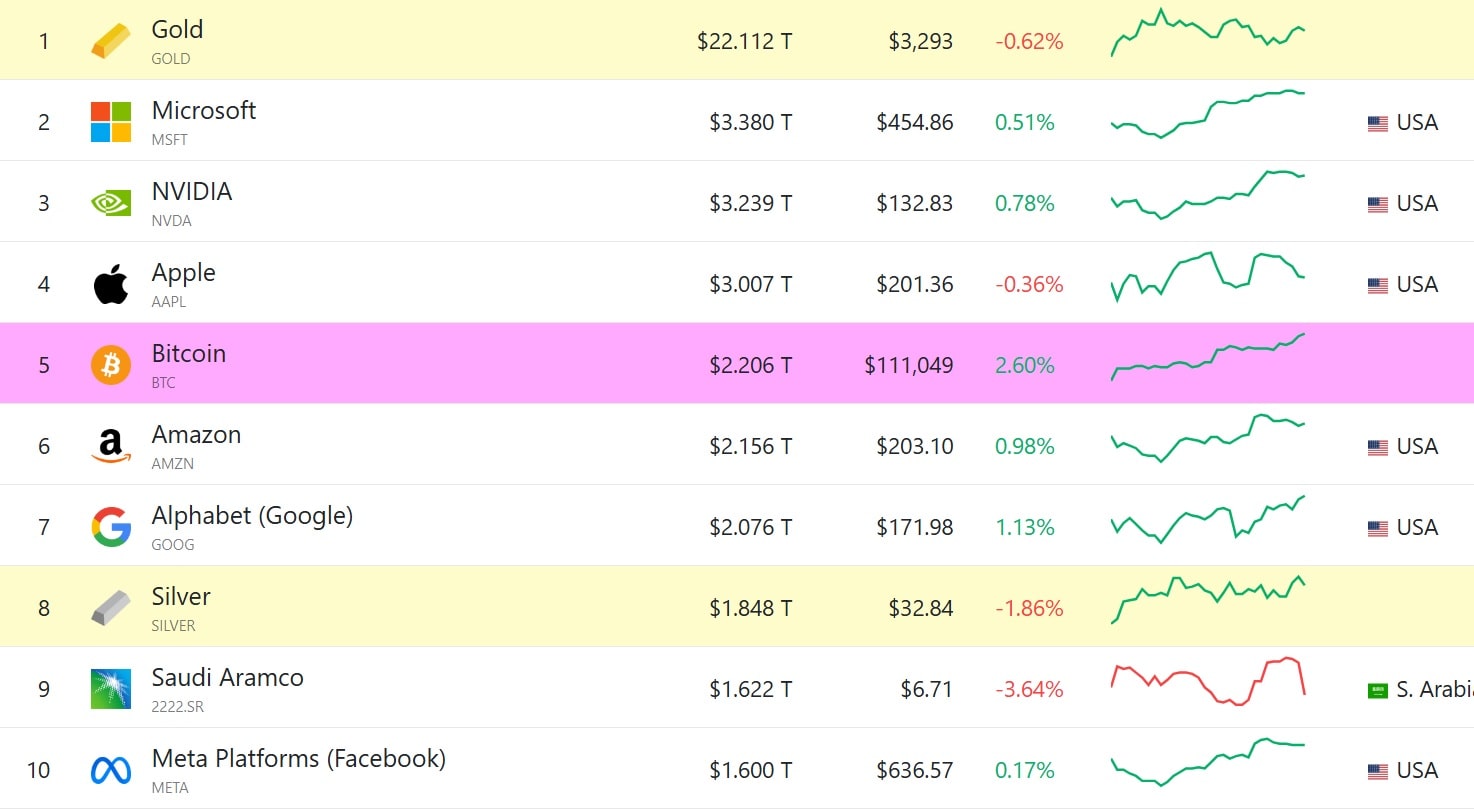Click the USA flag in Apple row
The image size is (1474, 809).
[1378, 286]
